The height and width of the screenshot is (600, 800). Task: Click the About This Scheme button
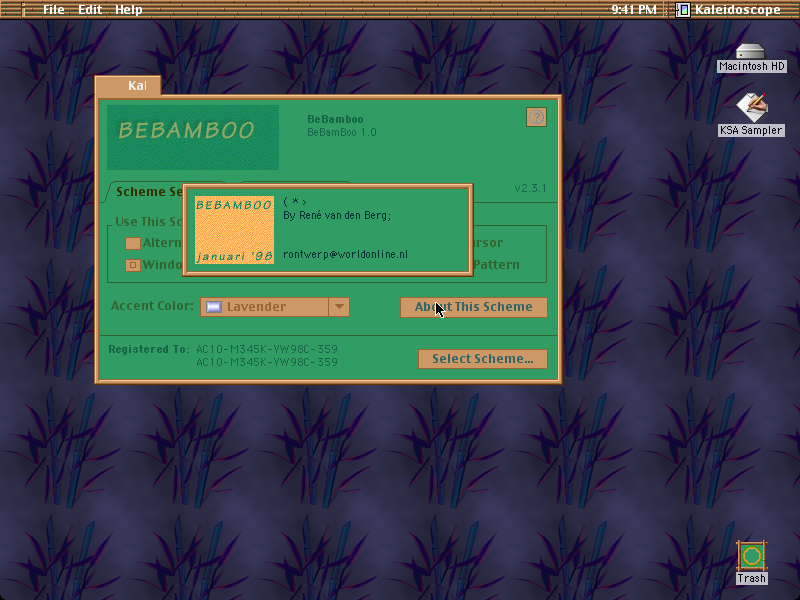pyautogui.click(x=473, y=307)
